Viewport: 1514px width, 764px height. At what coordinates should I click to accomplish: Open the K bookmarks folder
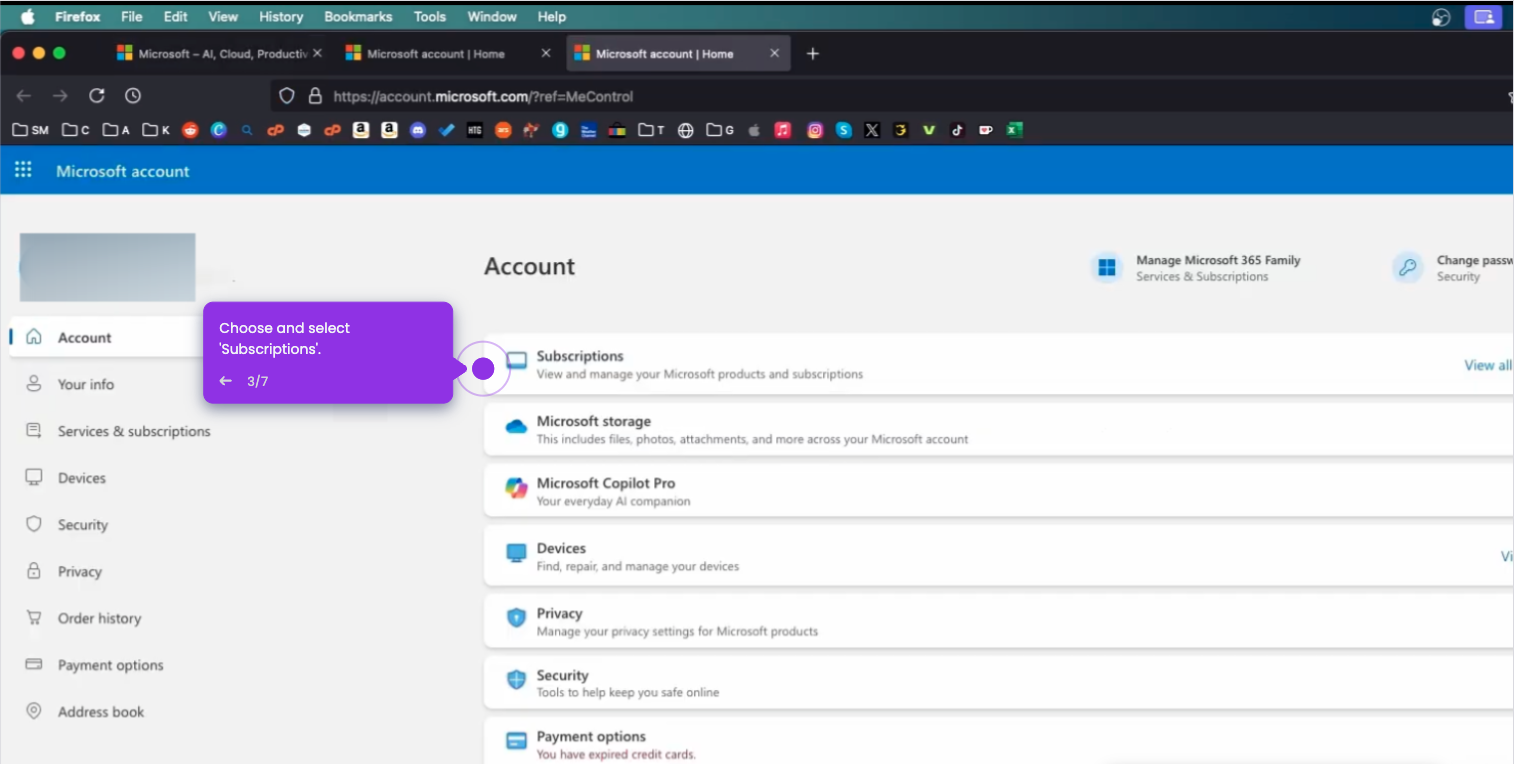pyautogui.click(x=156, y=130)
